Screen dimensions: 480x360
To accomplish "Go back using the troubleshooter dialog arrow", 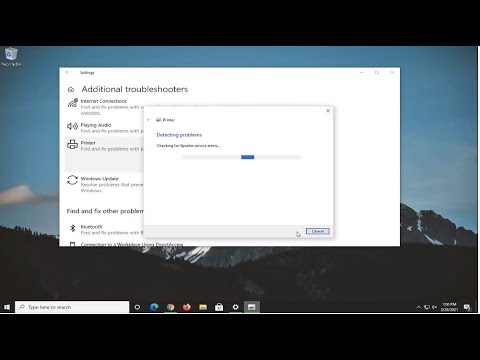I will [x=149, y=120].
